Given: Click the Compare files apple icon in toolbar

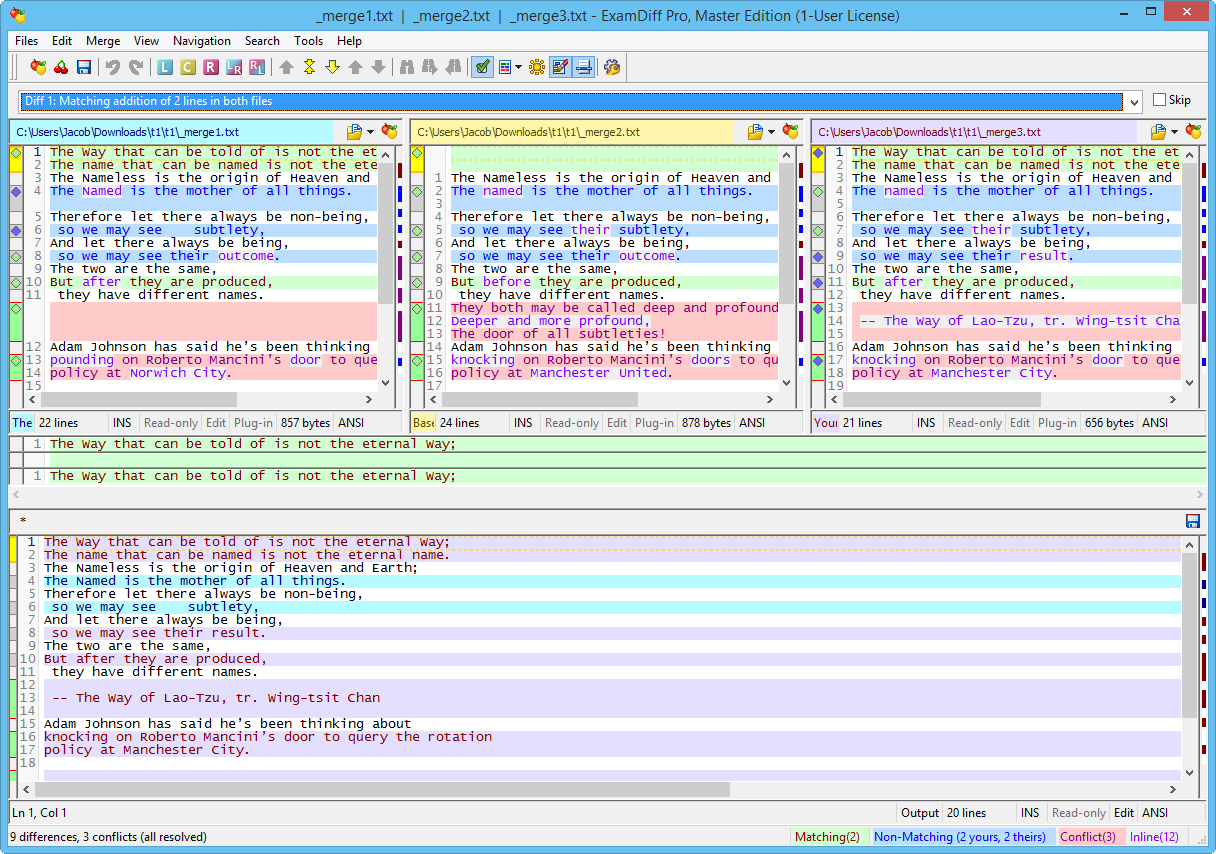Looking at the screenshot, I should point(38,67).
